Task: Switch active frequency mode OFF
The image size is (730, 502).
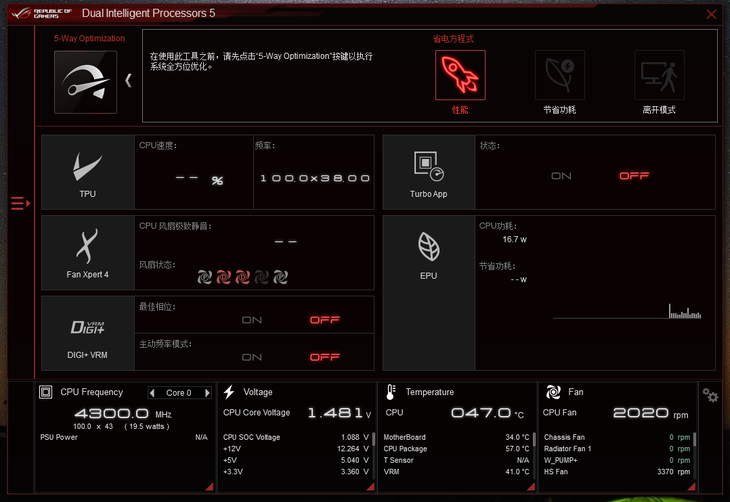Action: click(325, 357)
